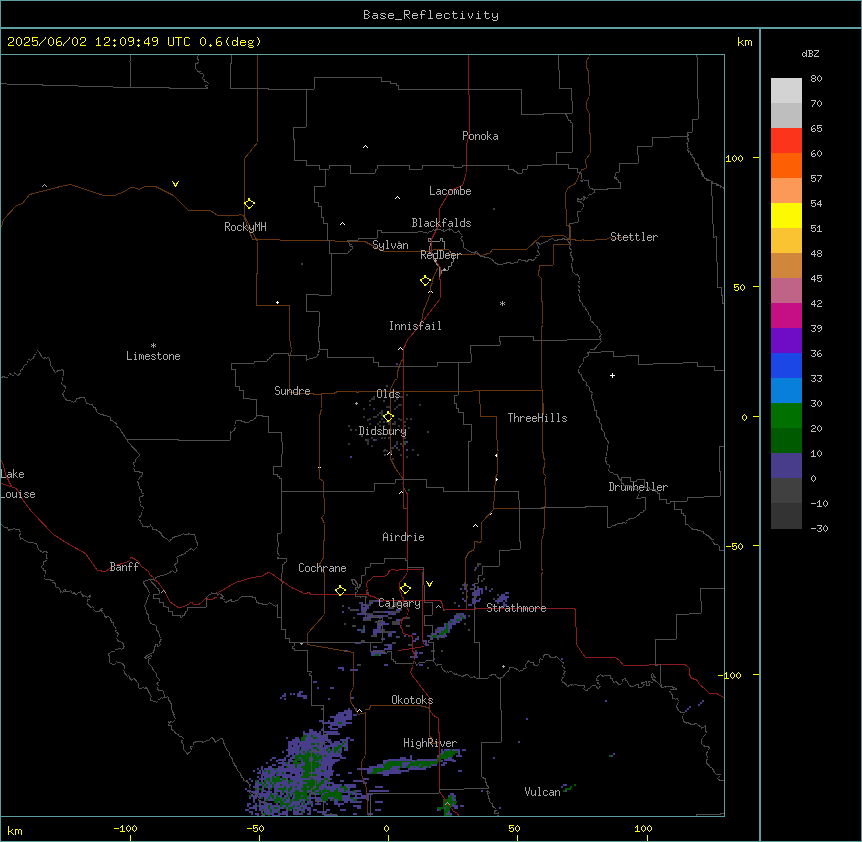Click the -50 tick on the horizontal axis
The width and height of the screenshot is (862, 842).
[255, 828]
